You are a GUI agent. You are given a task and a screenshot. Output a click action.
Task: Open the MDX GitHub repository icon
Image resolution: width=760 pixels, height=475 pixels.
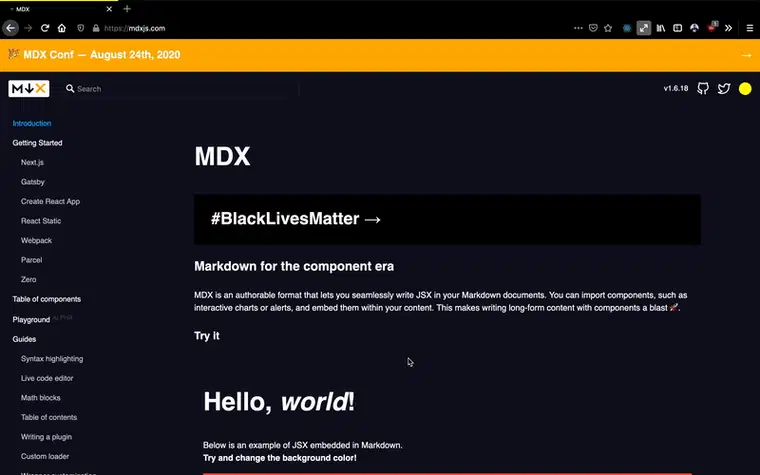coord(703,88)
